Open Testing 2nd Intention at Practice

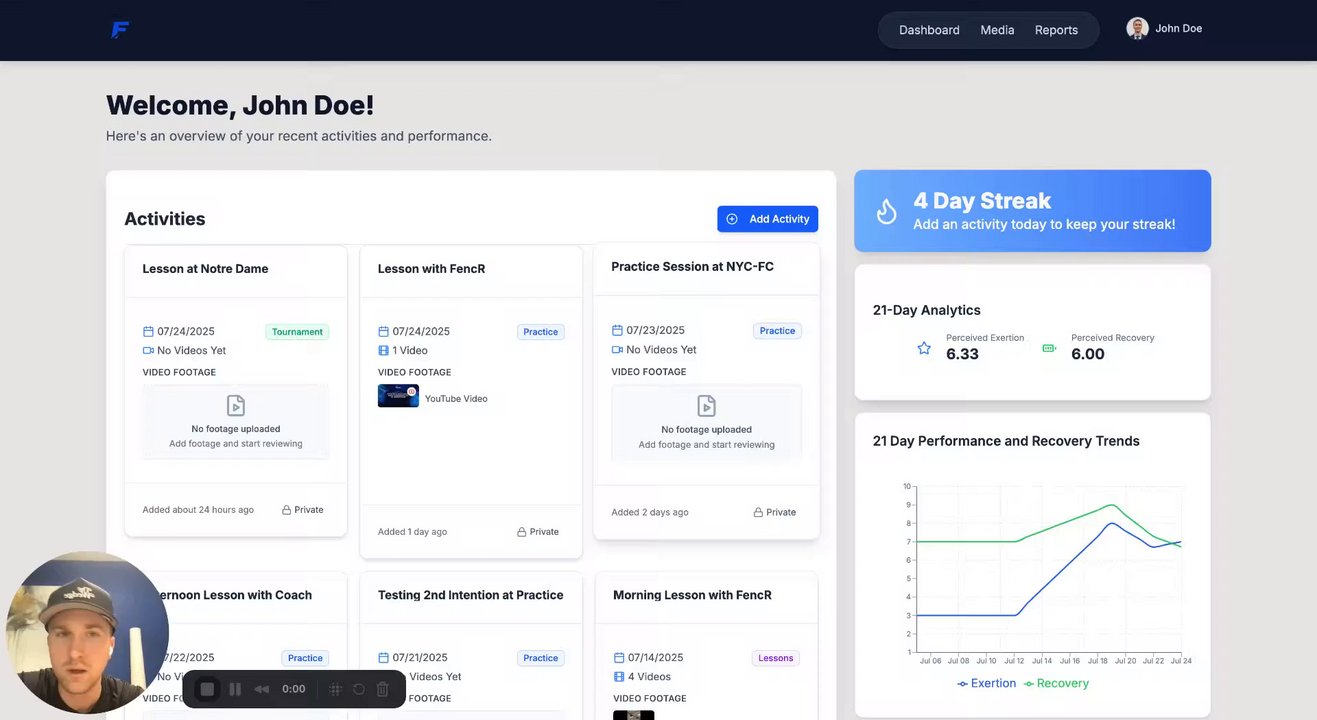point(470,595)
